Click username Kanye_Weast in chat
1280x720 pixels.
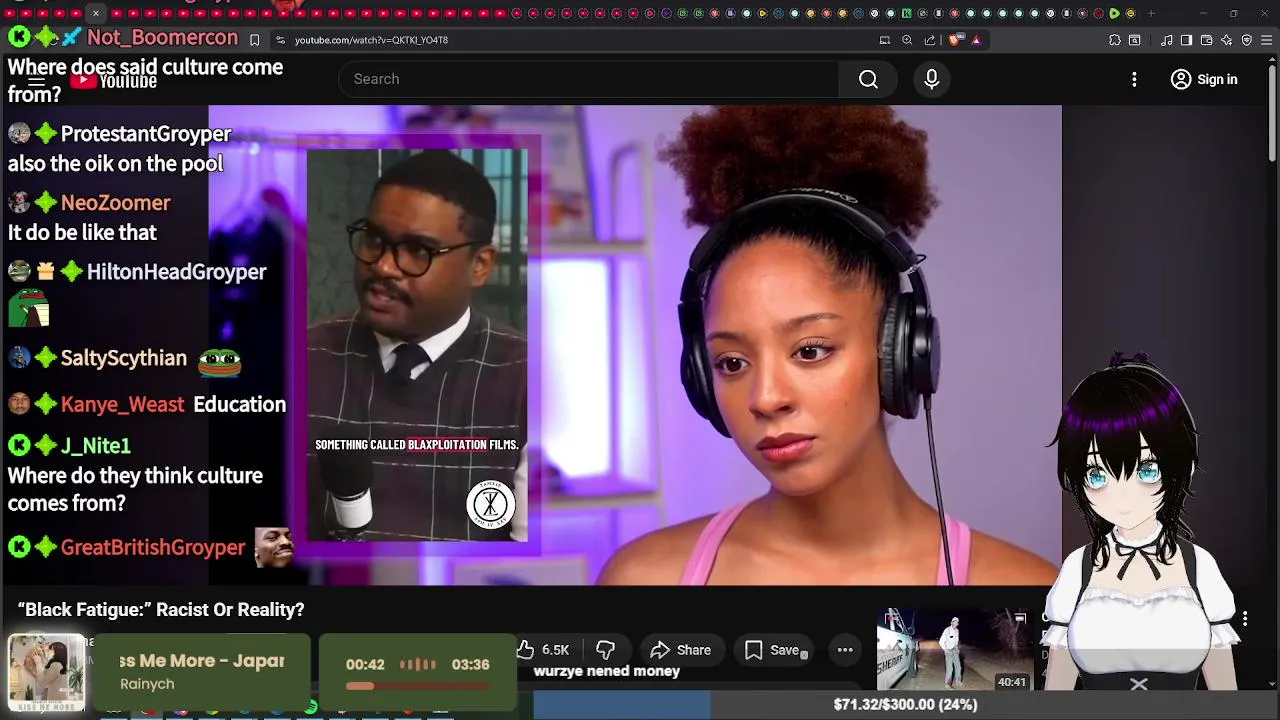pyautogui.click(x=123, y=404)
